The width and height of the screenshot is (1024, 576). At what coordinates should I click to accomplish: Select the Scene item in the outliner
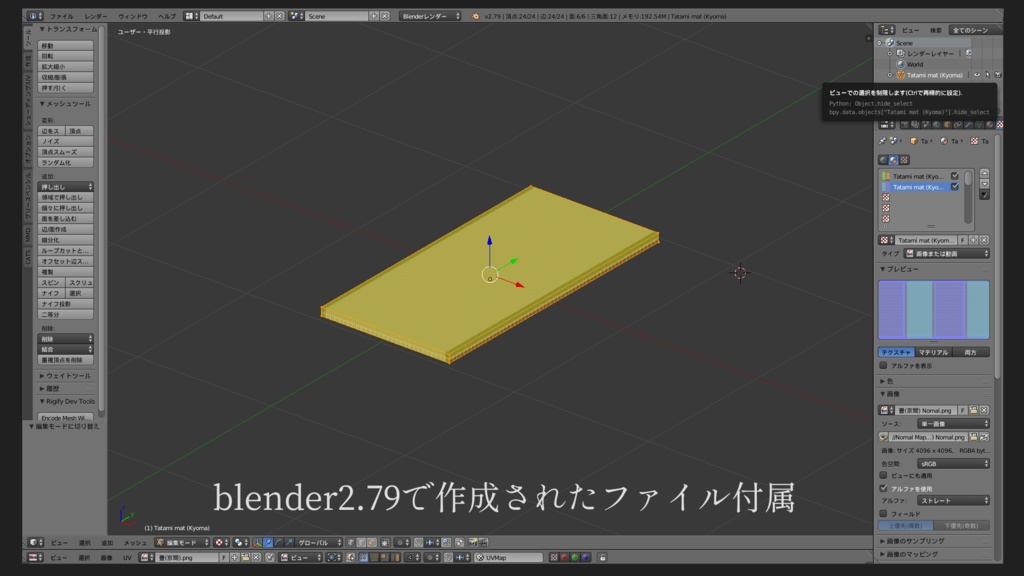pos(904,43)
